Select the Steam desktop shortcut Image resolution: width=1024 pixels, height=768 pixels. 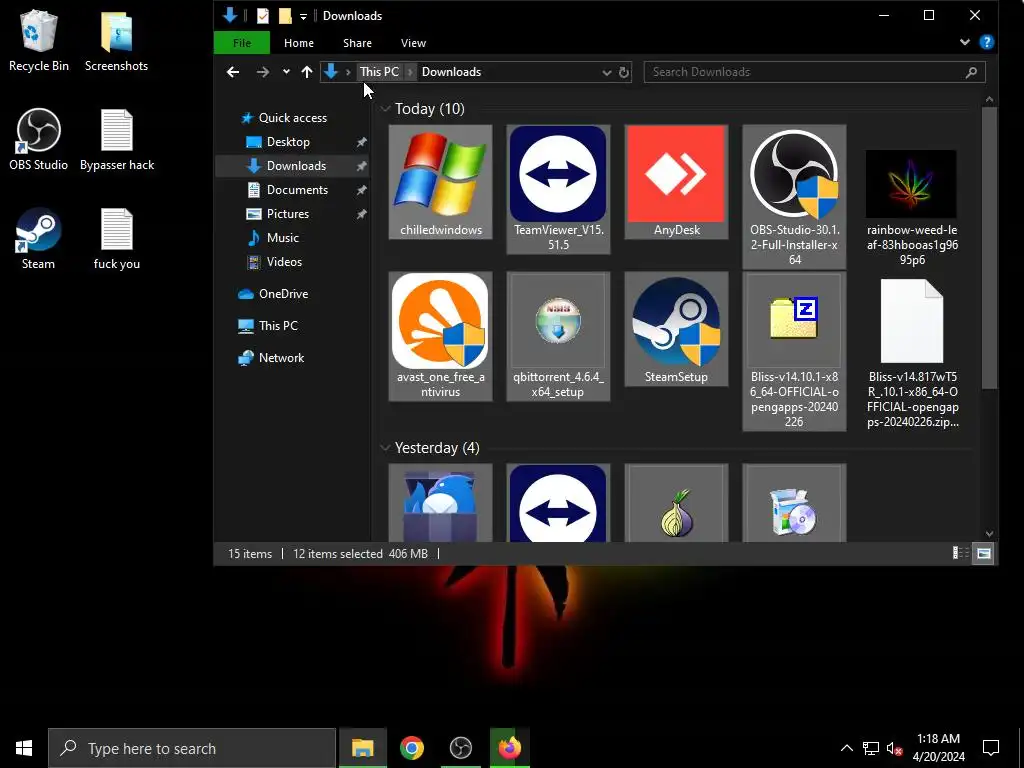(39, 239)
